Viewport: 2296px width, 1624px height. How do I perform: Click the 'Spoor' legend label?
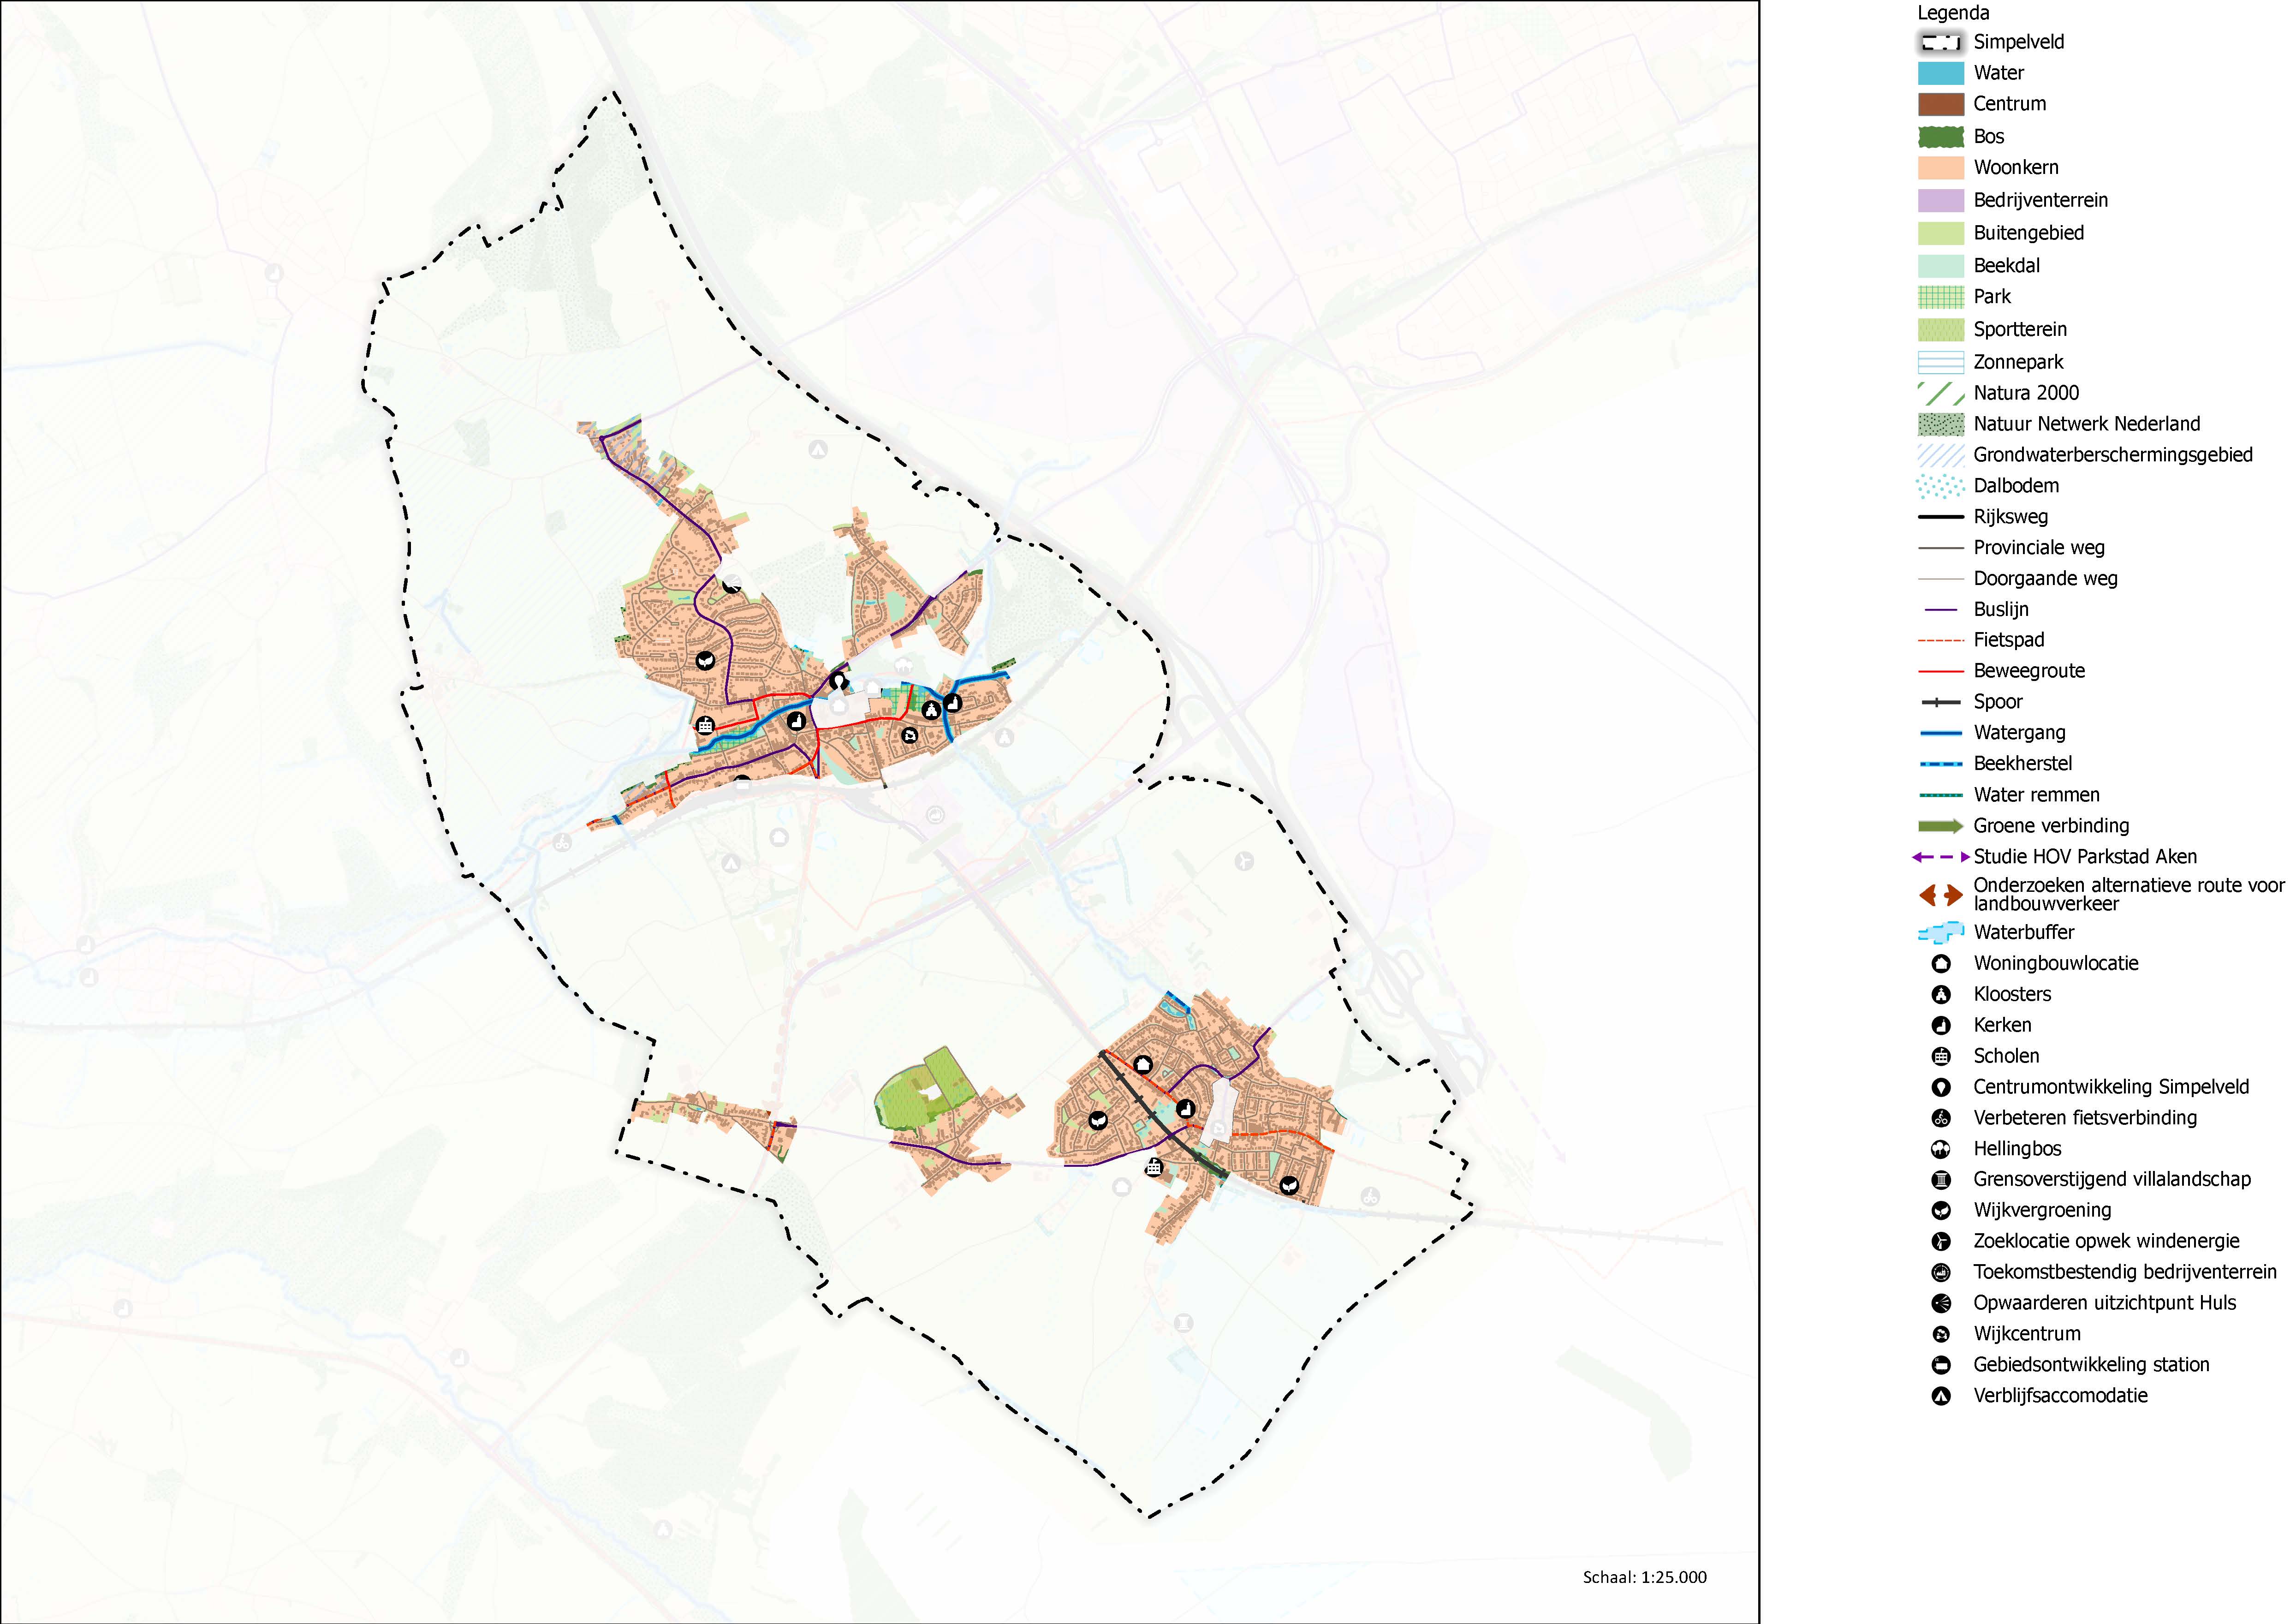[1998, 703]
